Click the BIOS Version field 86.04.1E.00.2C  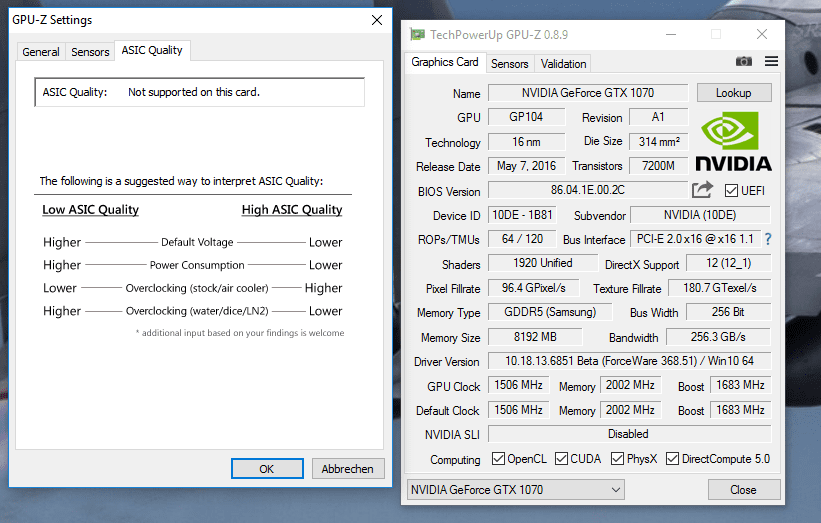coord(587,190)
